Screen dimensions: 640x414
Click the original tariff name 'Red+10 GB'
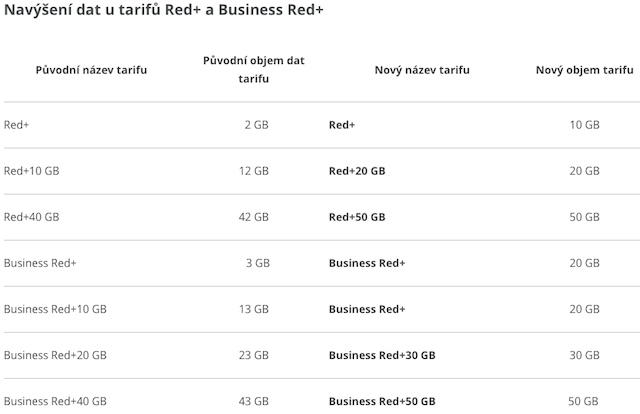point(32,171)
